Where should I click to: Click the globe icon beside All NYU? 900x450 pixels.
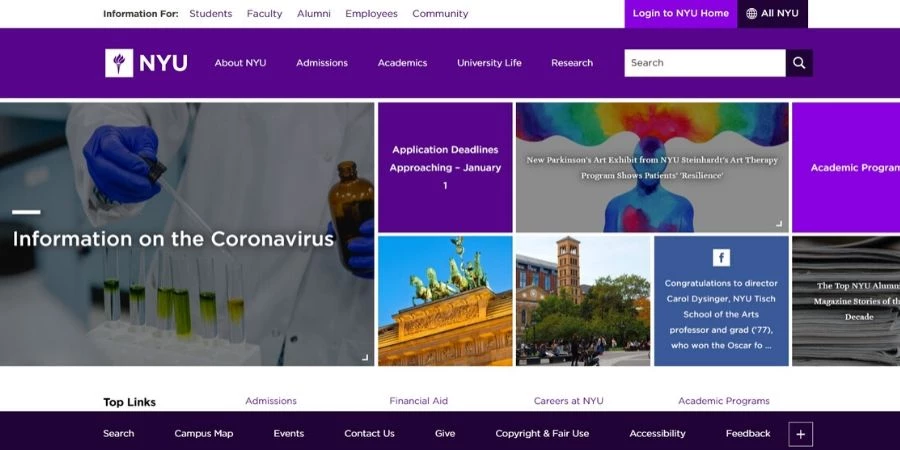(x=751, y=13)
